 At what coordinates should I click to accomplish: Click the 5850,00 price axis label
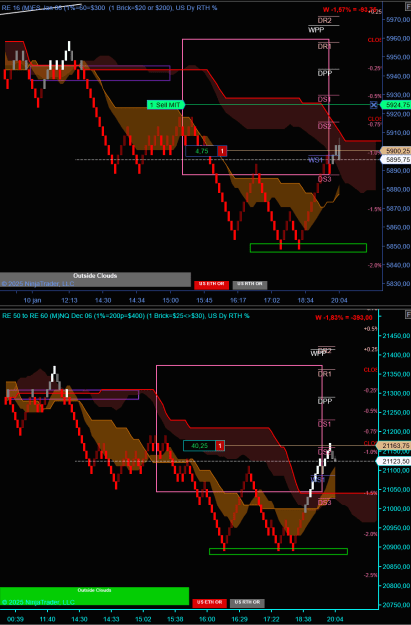(x=398, y=246)
